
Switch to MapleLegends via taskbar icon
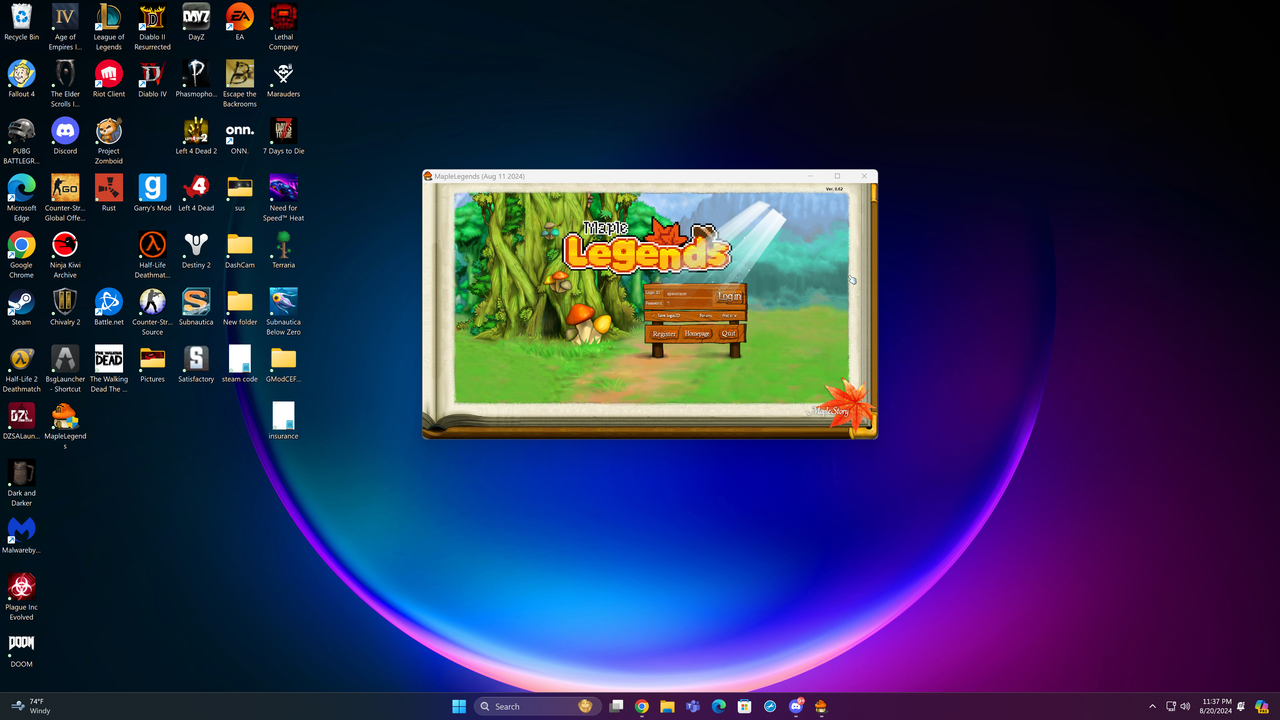click(x=821, y=706)
